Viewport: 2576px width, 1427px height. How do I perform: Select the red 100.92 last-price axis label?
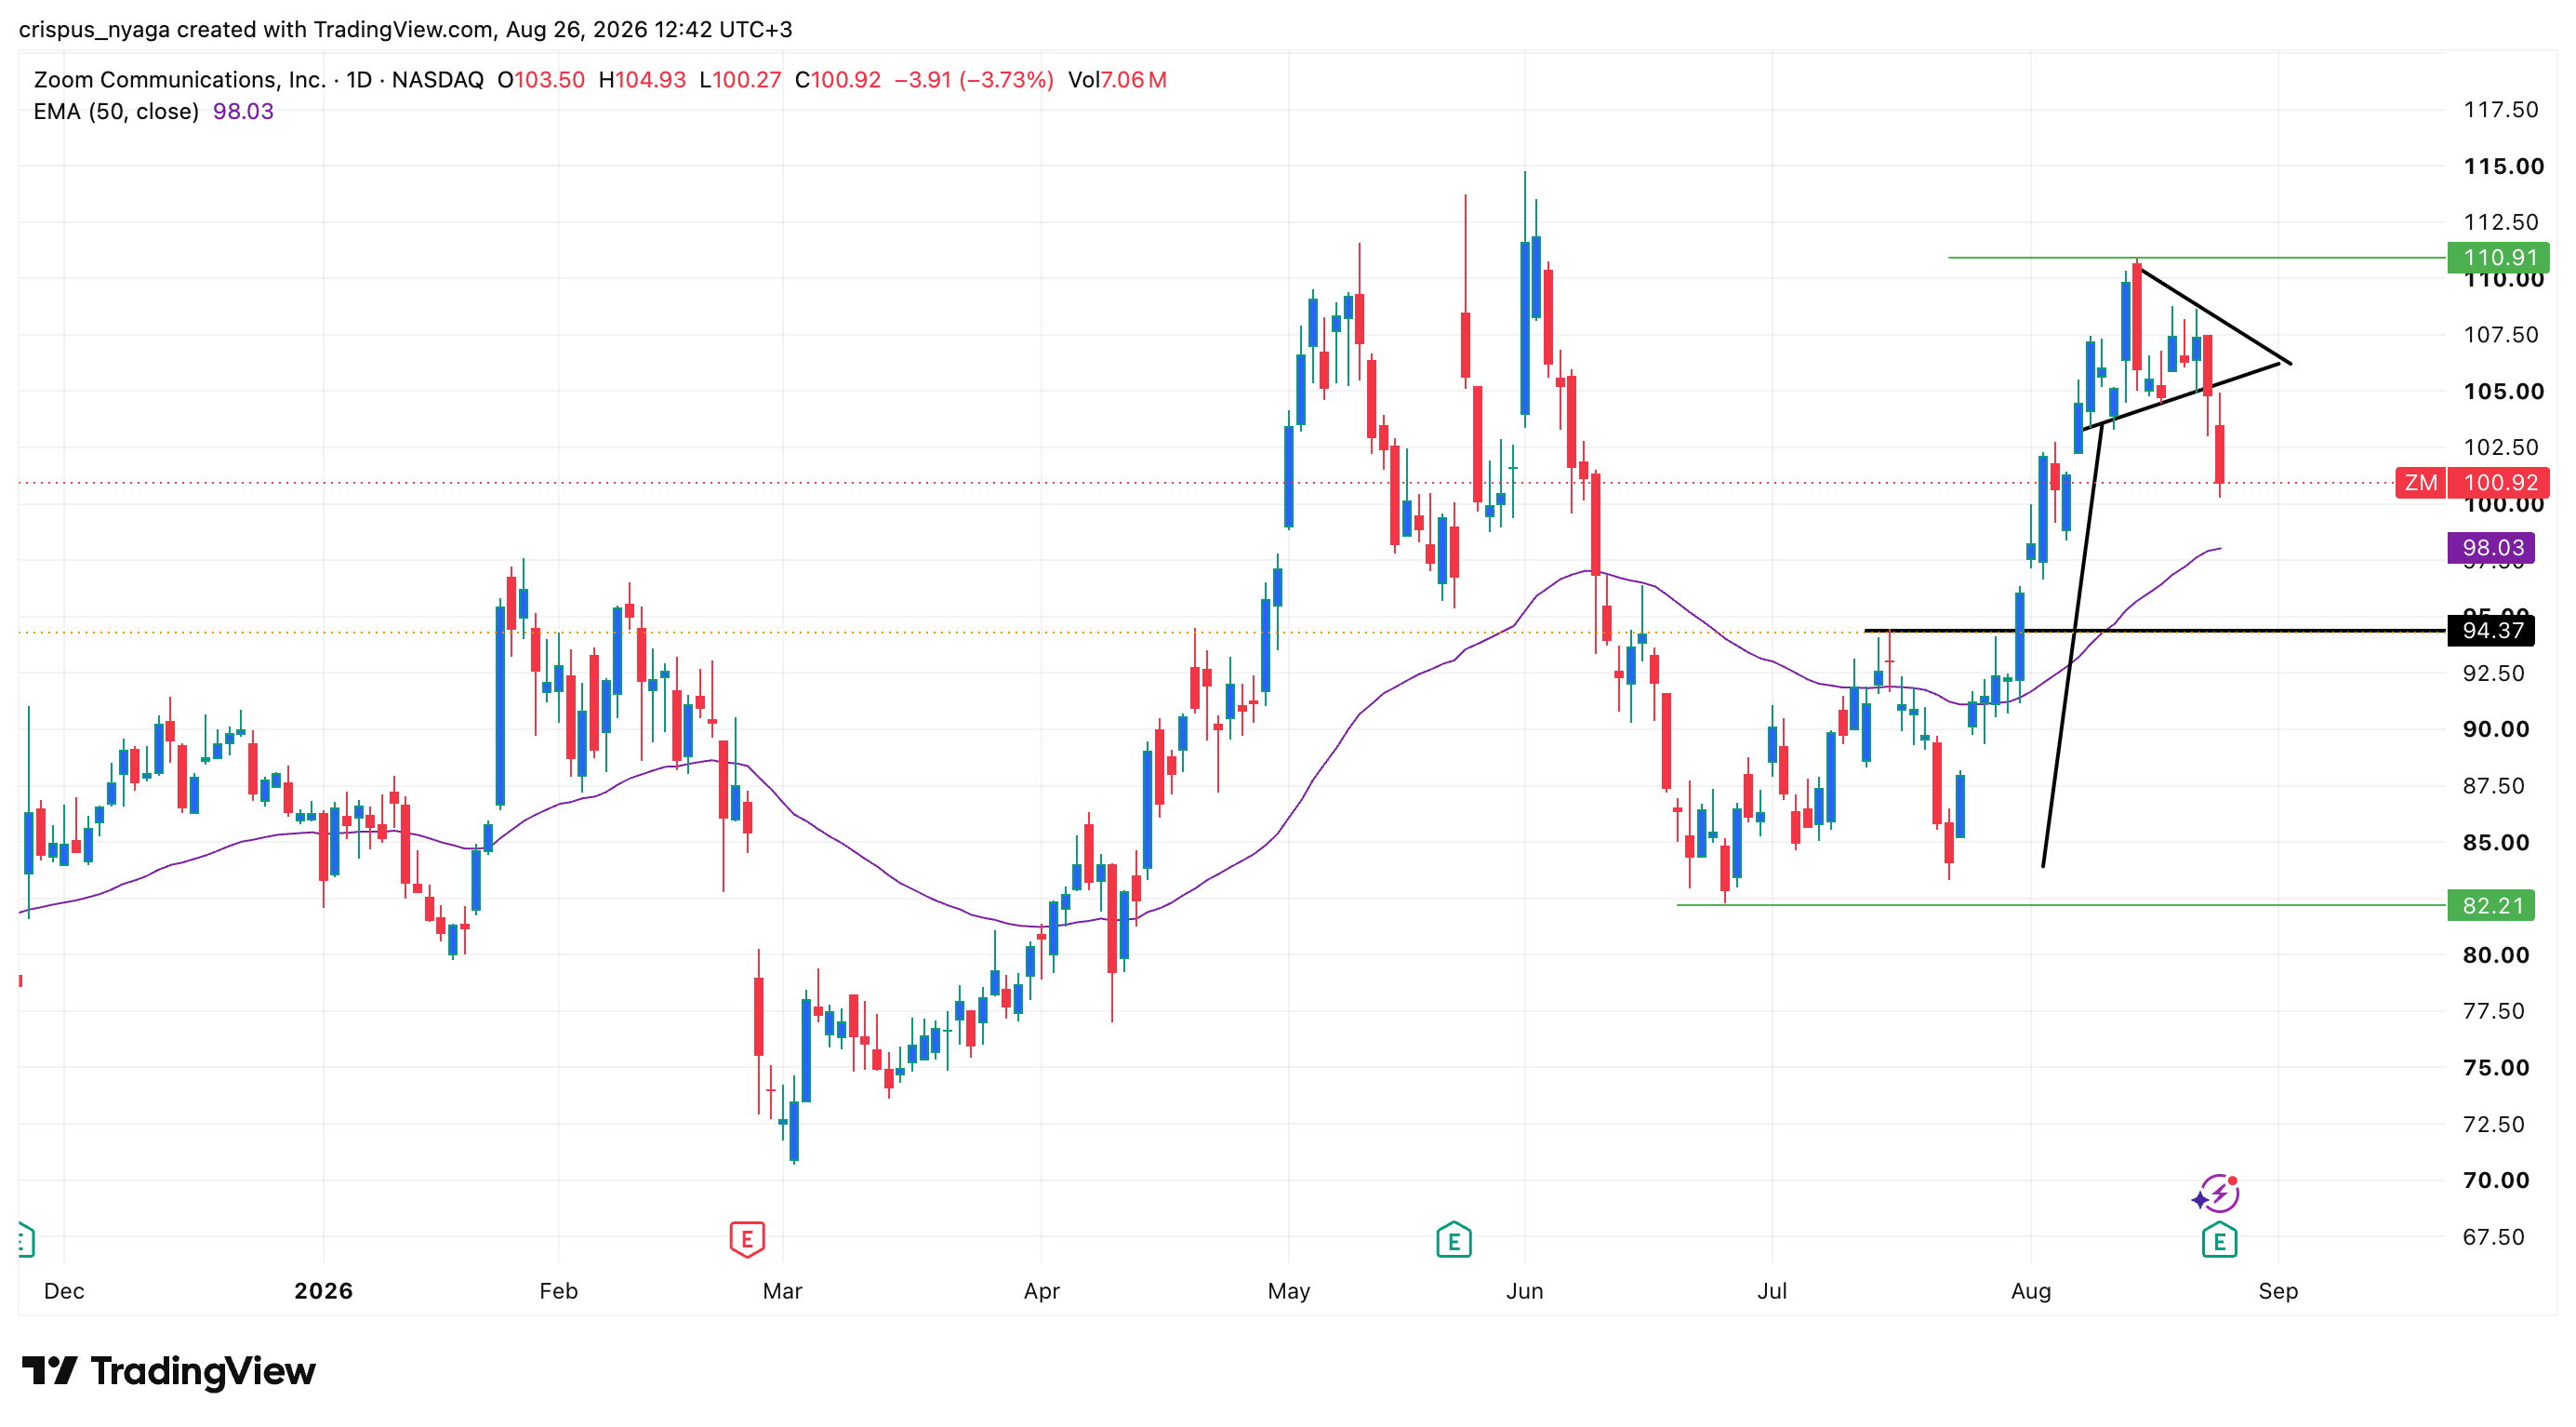(x=2498, y=483)
